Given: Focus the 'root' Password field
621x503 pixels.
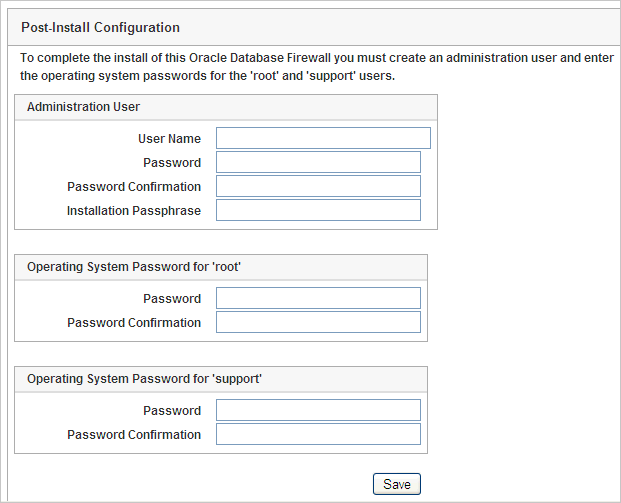Looking at the screenshot, I should 318,298.
